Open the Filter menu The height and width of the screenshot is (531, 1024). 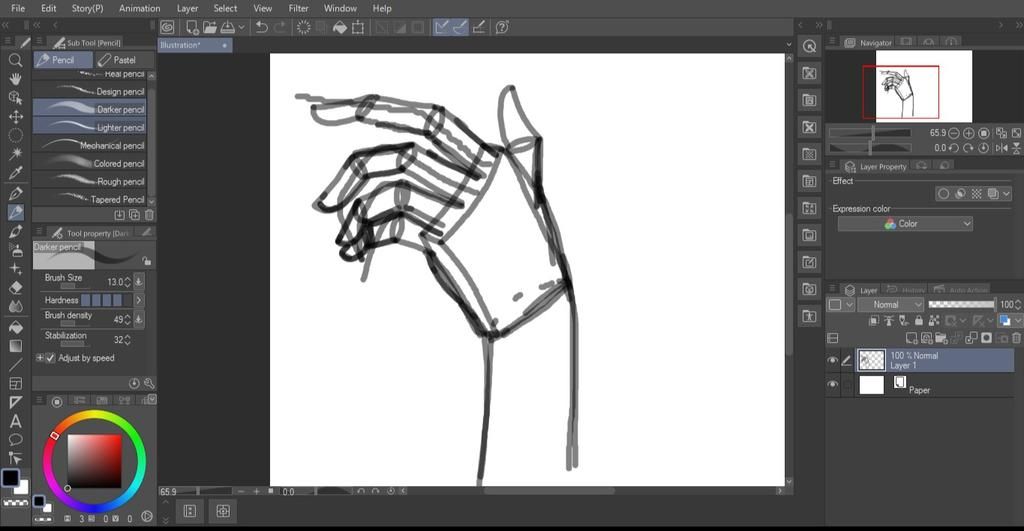pos(298,8)
